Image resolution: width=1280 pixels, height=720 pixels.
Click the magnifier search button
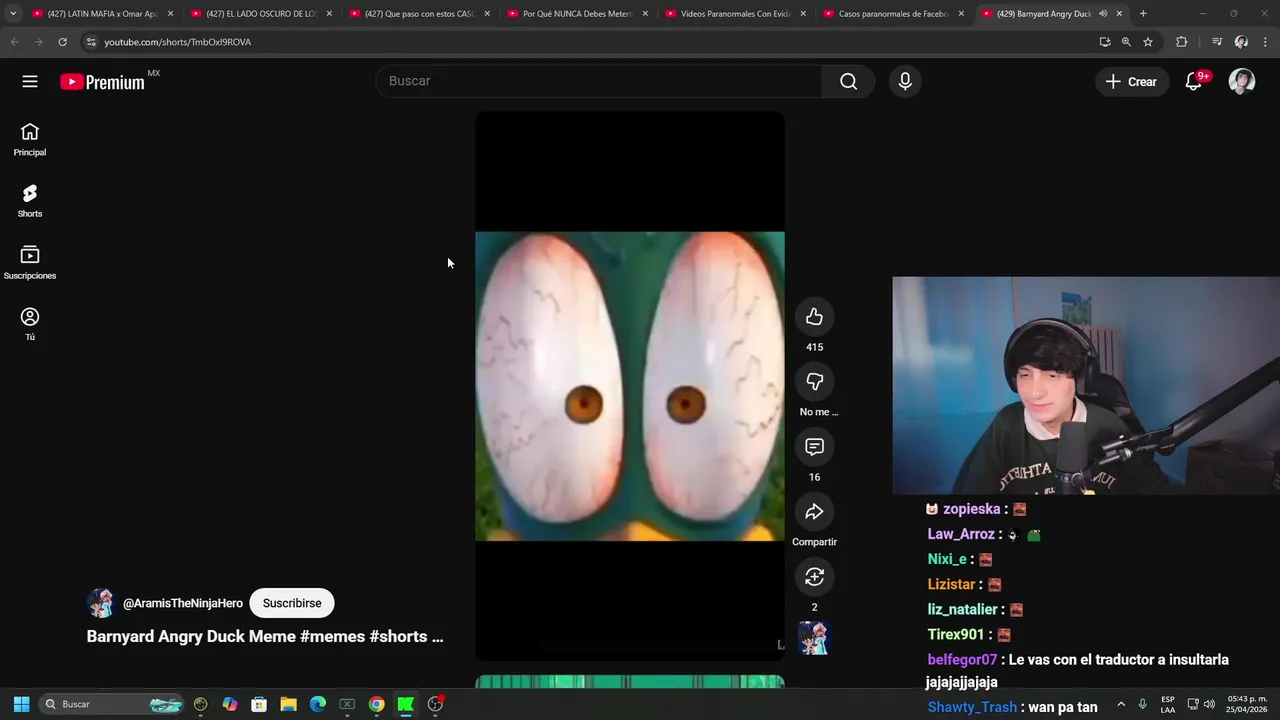[848, 81]
